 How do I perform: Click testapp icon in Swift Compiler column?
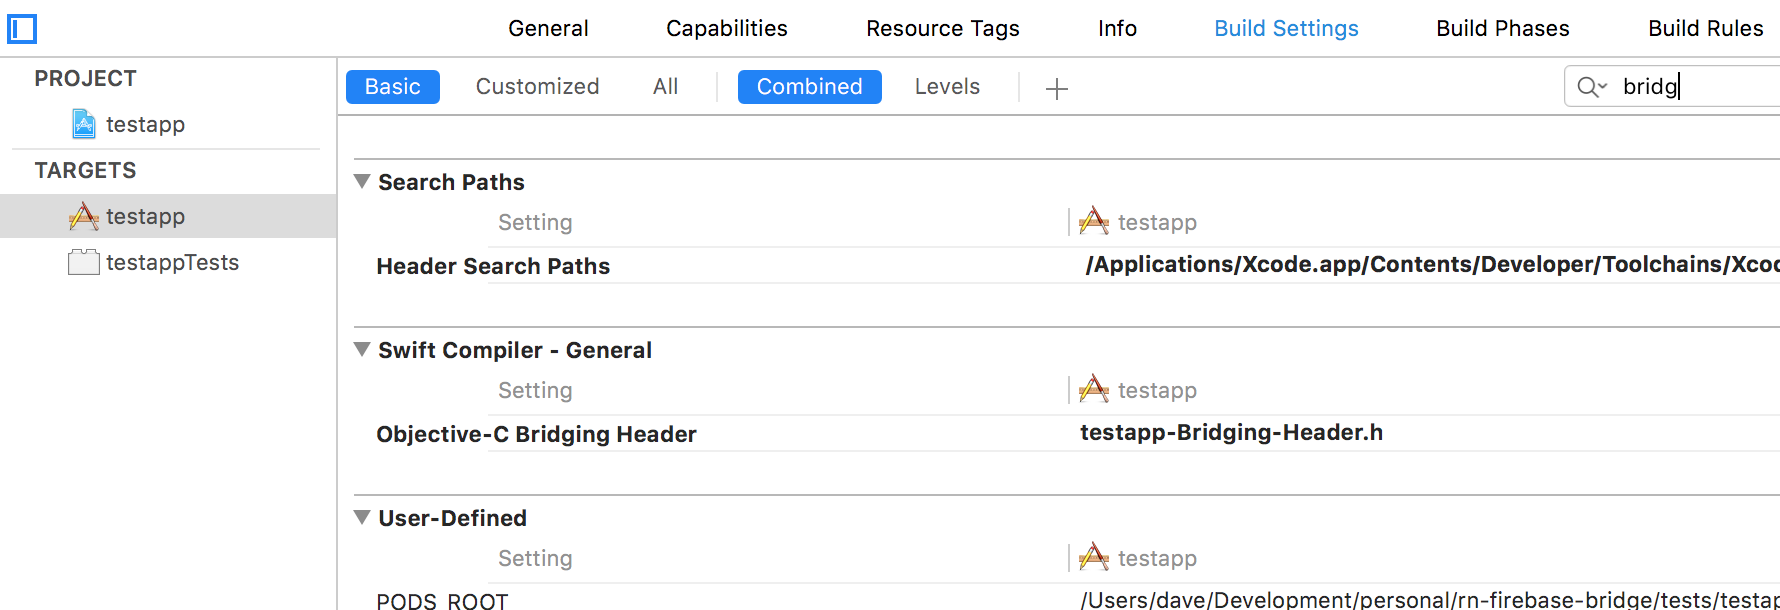tap(1094, 389)
